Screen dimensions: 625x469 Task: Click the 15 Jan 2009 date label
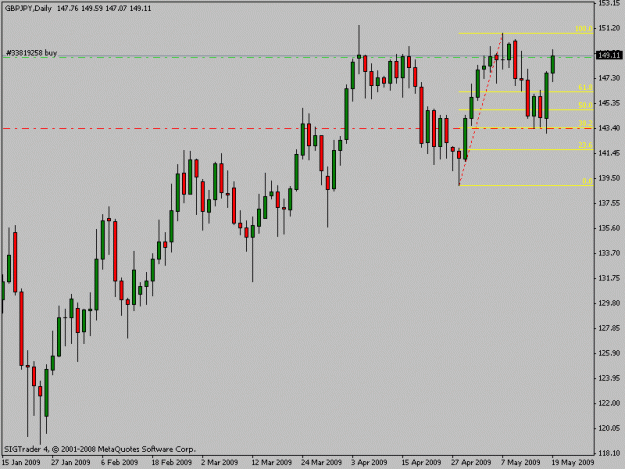click(x=21, y=462)
